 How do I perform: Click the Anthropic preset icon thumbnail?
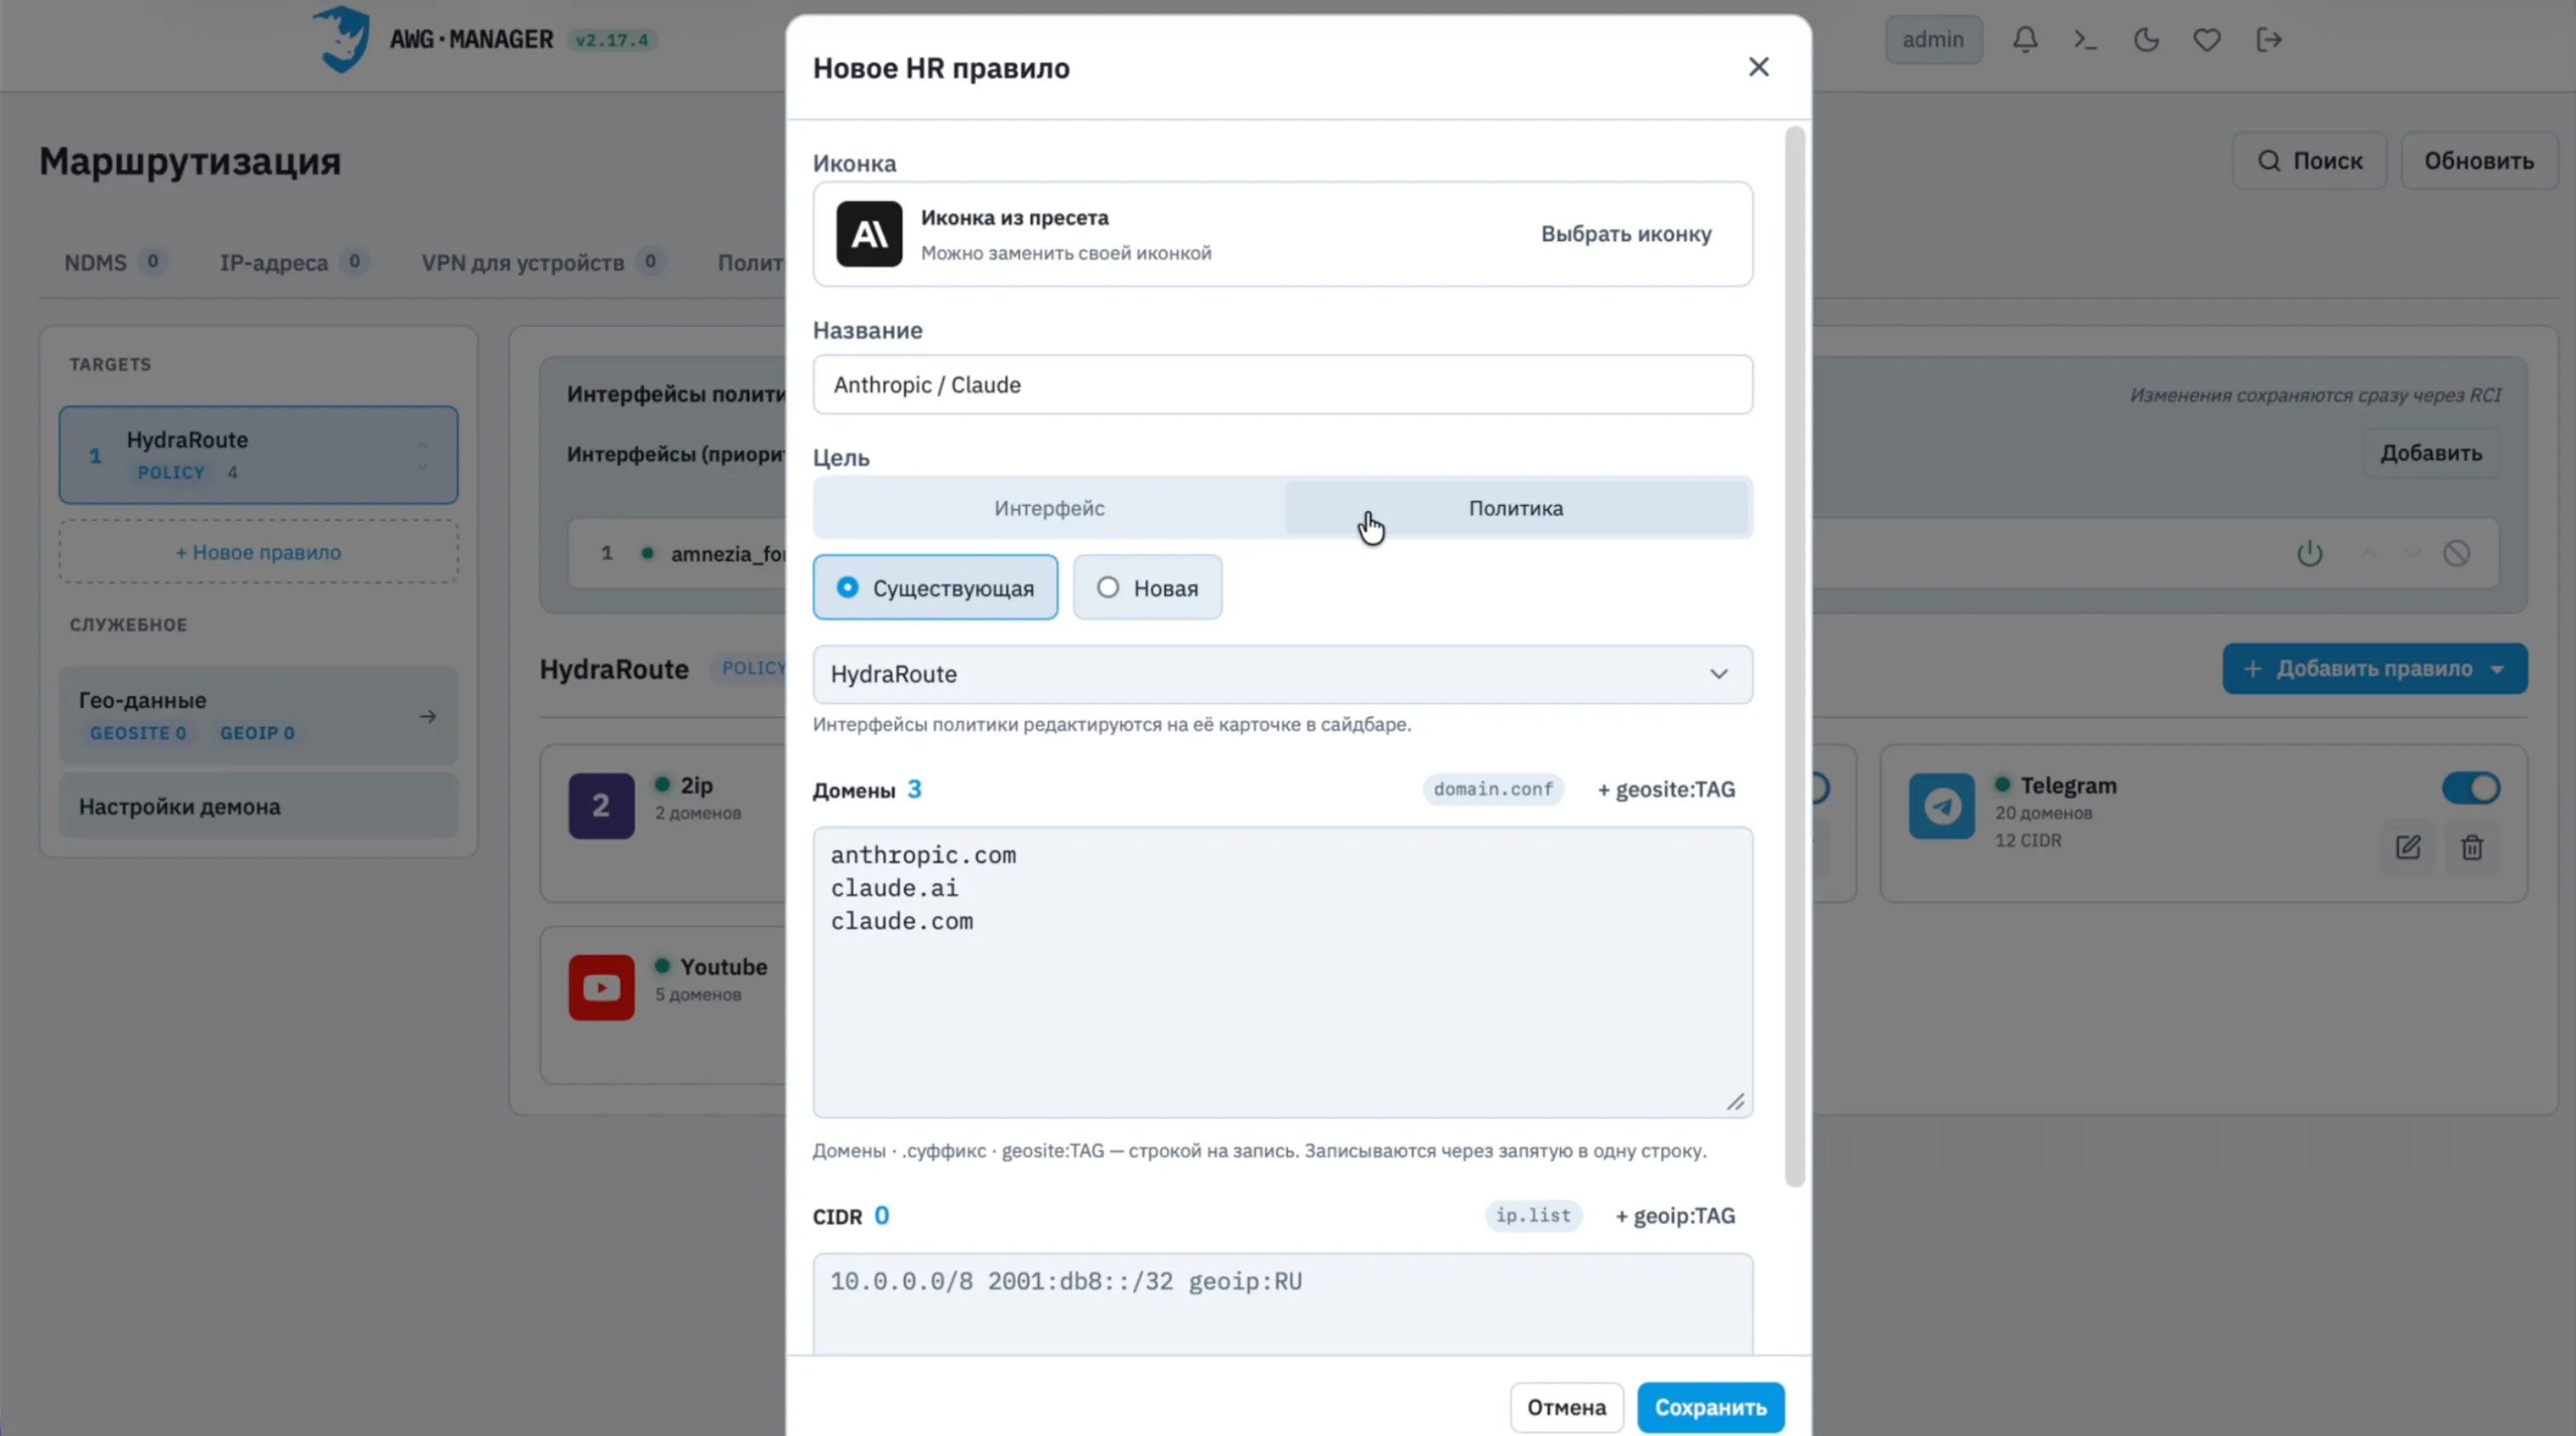[x=869, y=234]
